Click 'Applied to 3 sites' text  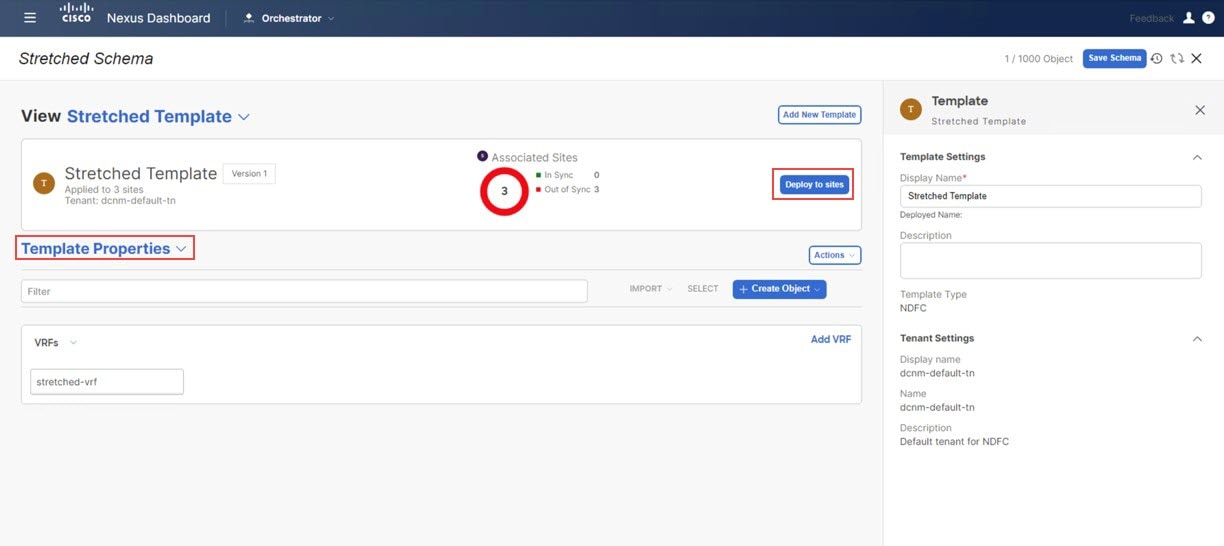tap(103, 190)
